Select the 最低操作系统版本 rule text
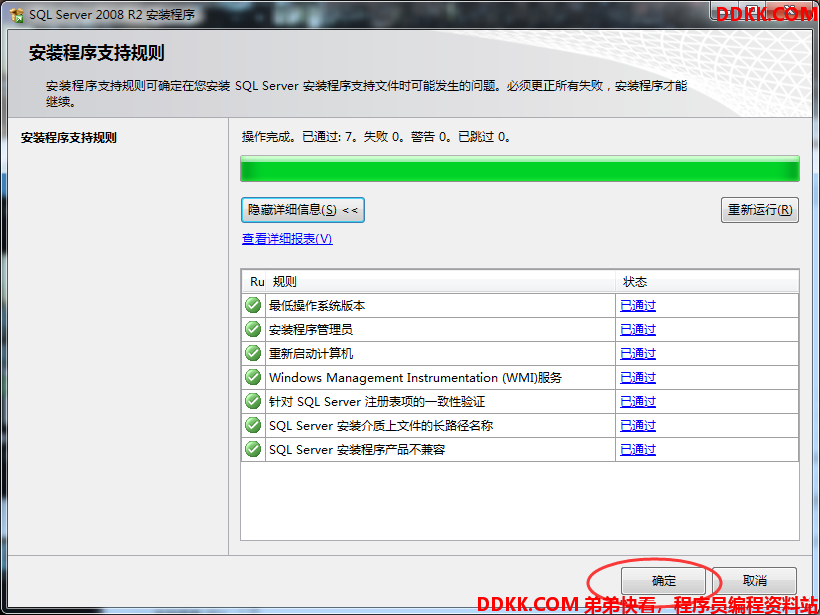This screenshot has height=615, width=820. [317, 305]
